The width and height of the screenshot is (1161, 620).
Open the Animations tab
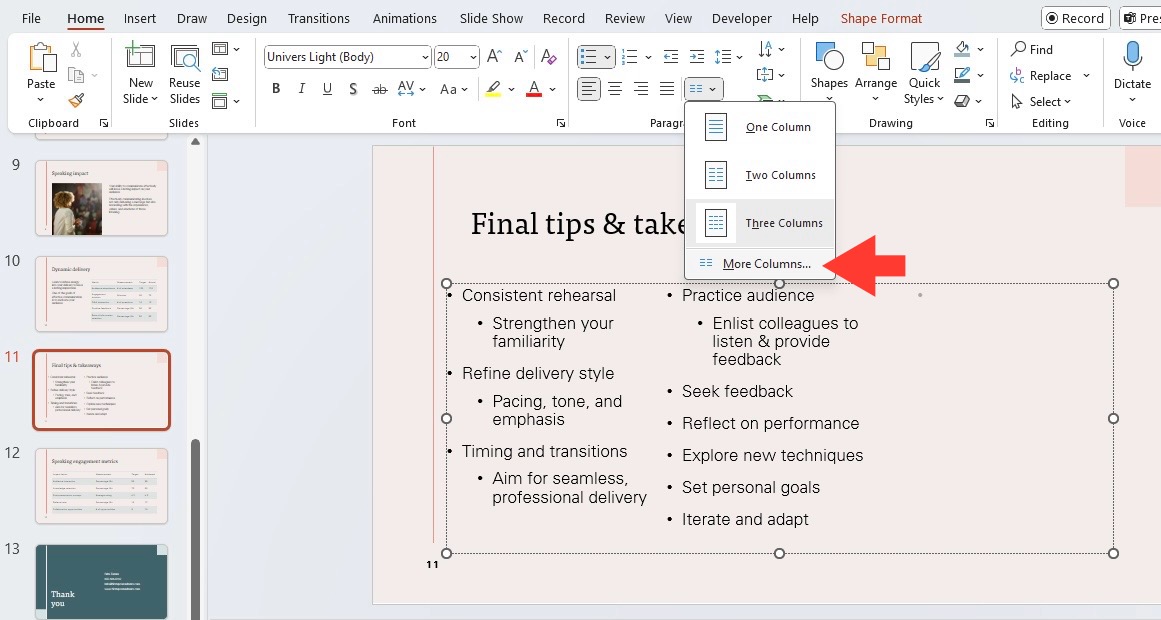(x=404, y=19)
